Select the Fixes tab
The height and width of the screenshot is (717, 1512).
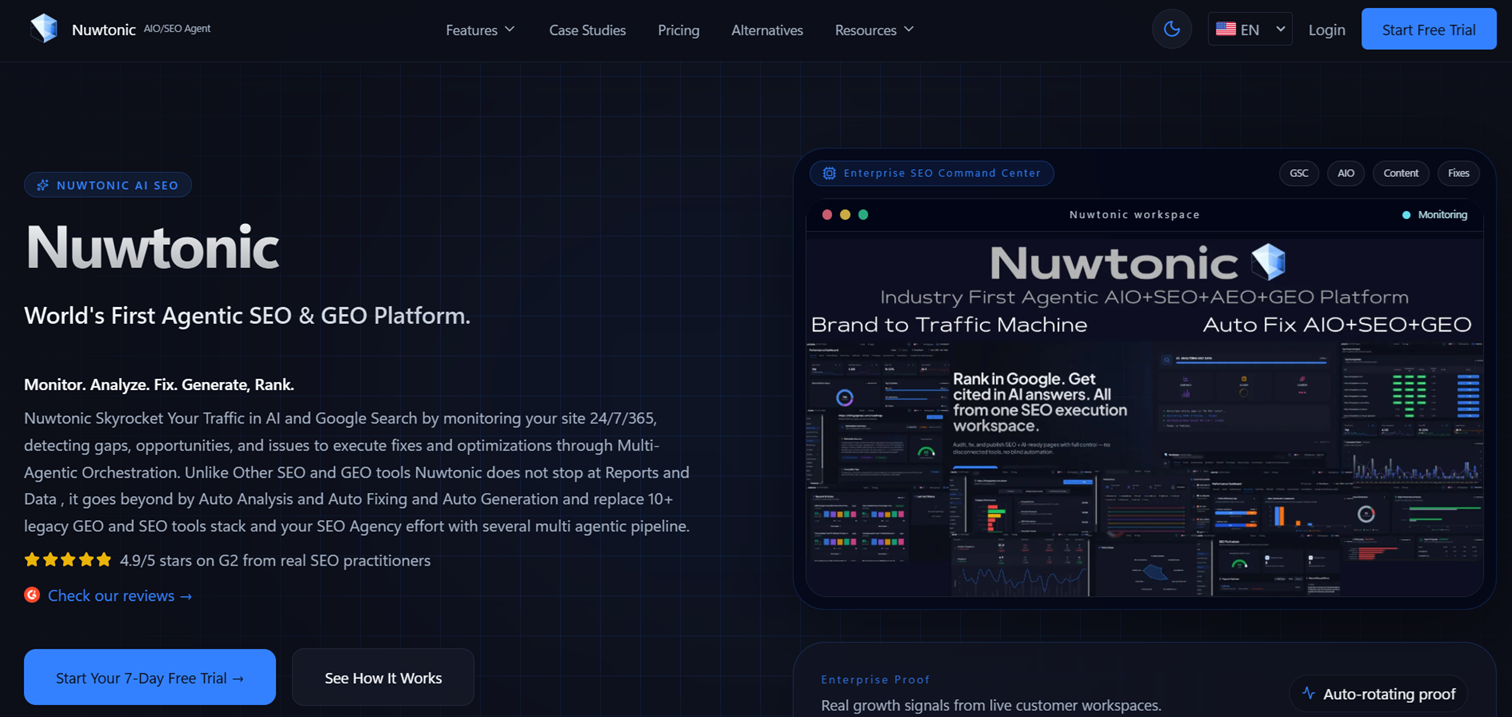[x=1458, y=173]
